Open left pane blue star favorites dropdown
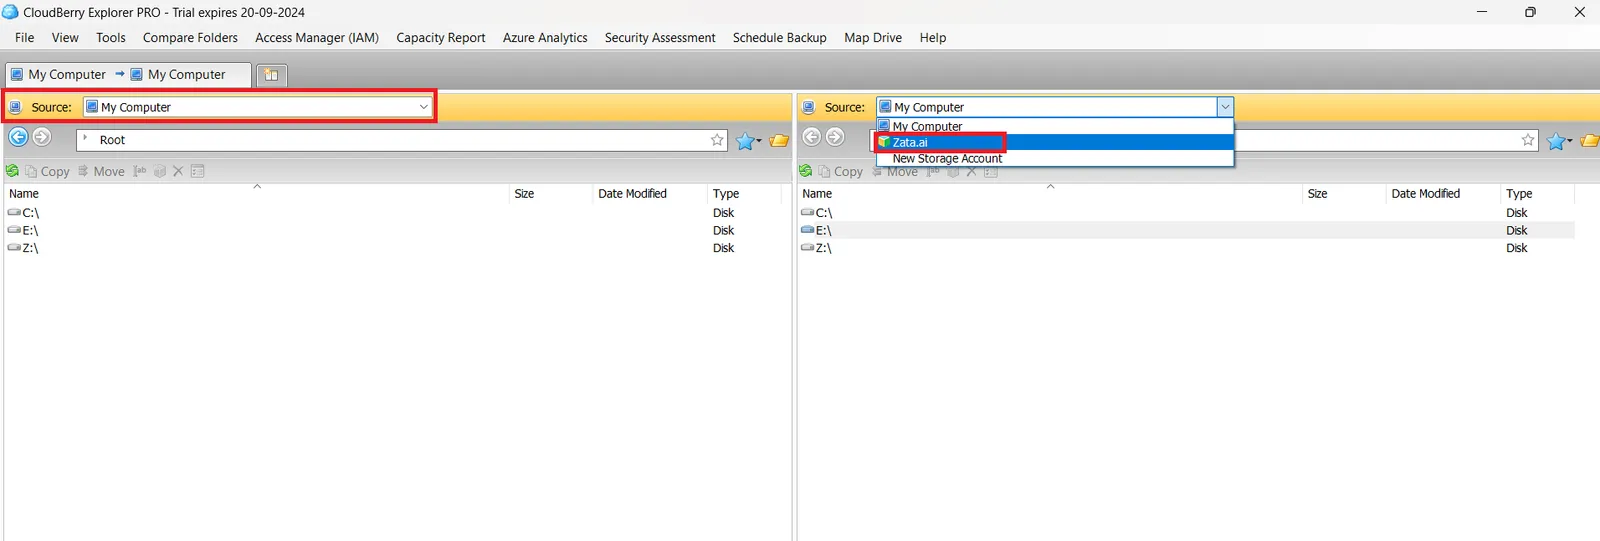The width and height of the screenshot is (1600, 541). coord(748,141)
